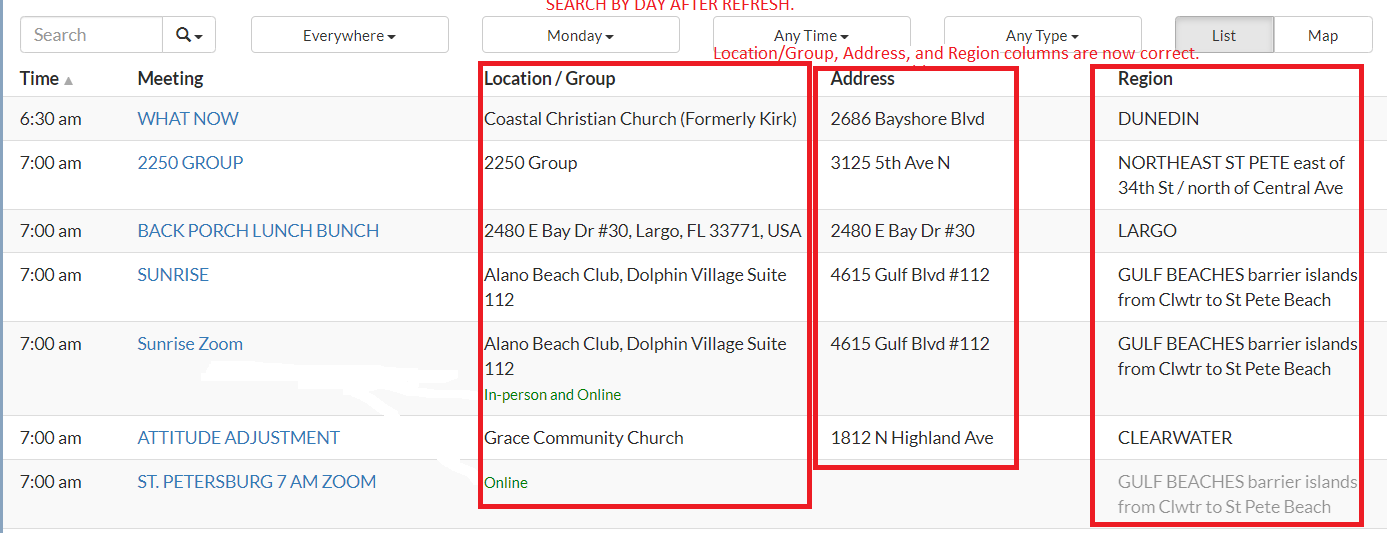Click the Online label in St. Petersburg row
Image resolution: width=1387 pixels, height=533 pixels.
tap(506, 483)
